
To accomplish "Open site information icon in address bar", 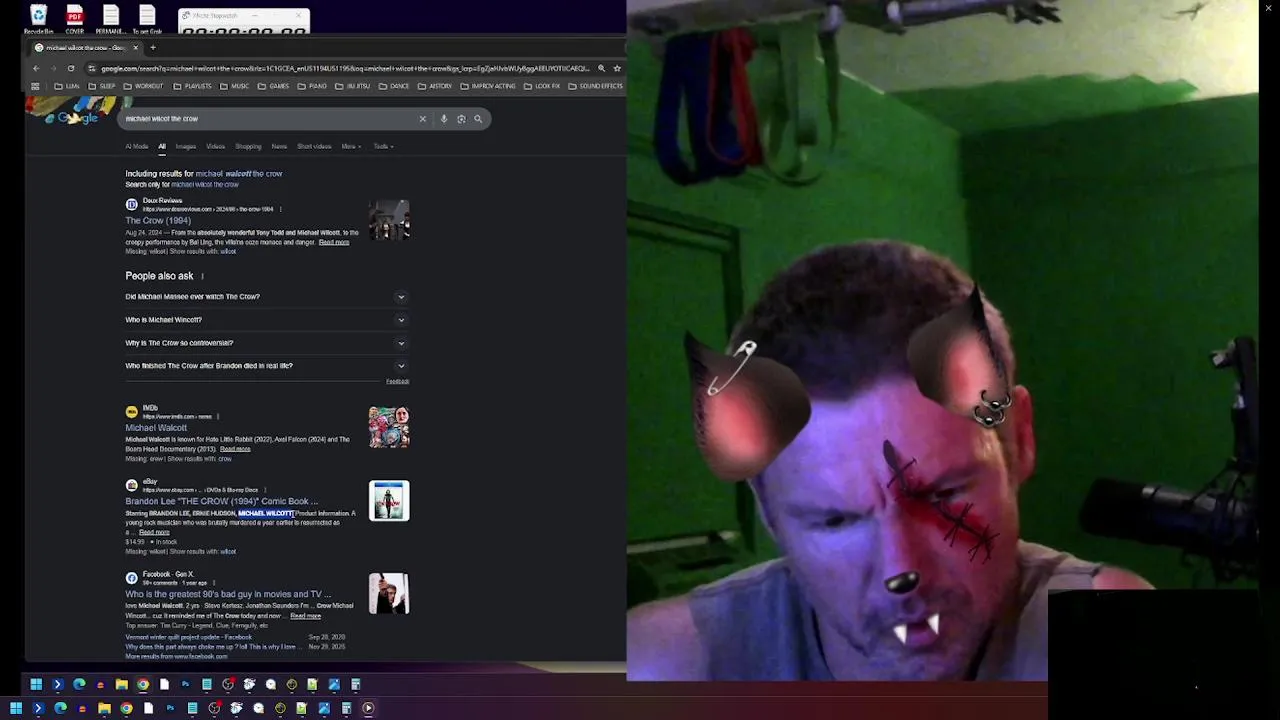I will coord(91,68).
